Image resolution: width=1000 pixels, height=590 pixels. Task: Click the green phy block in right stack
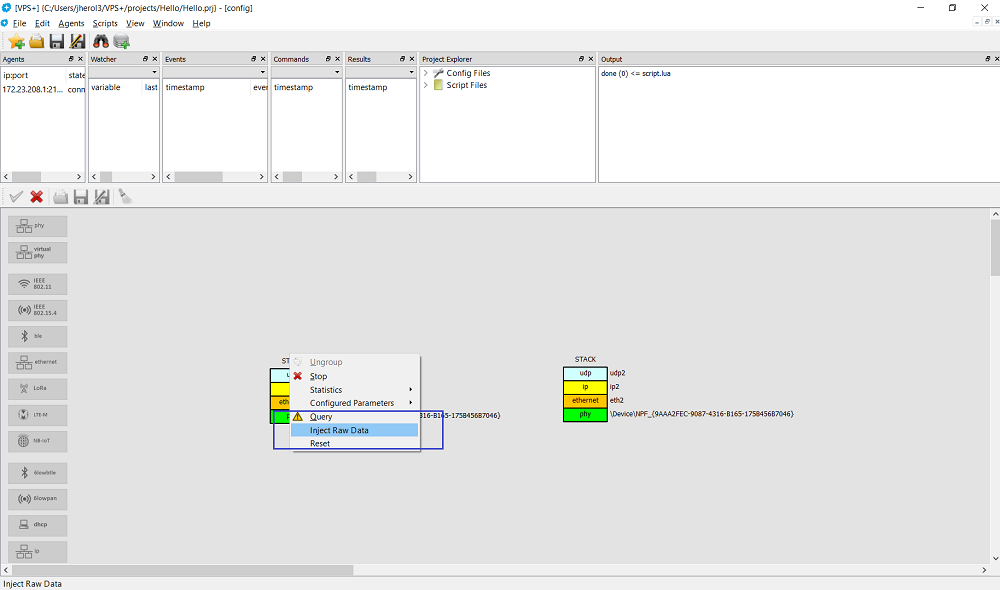point(585,414)
